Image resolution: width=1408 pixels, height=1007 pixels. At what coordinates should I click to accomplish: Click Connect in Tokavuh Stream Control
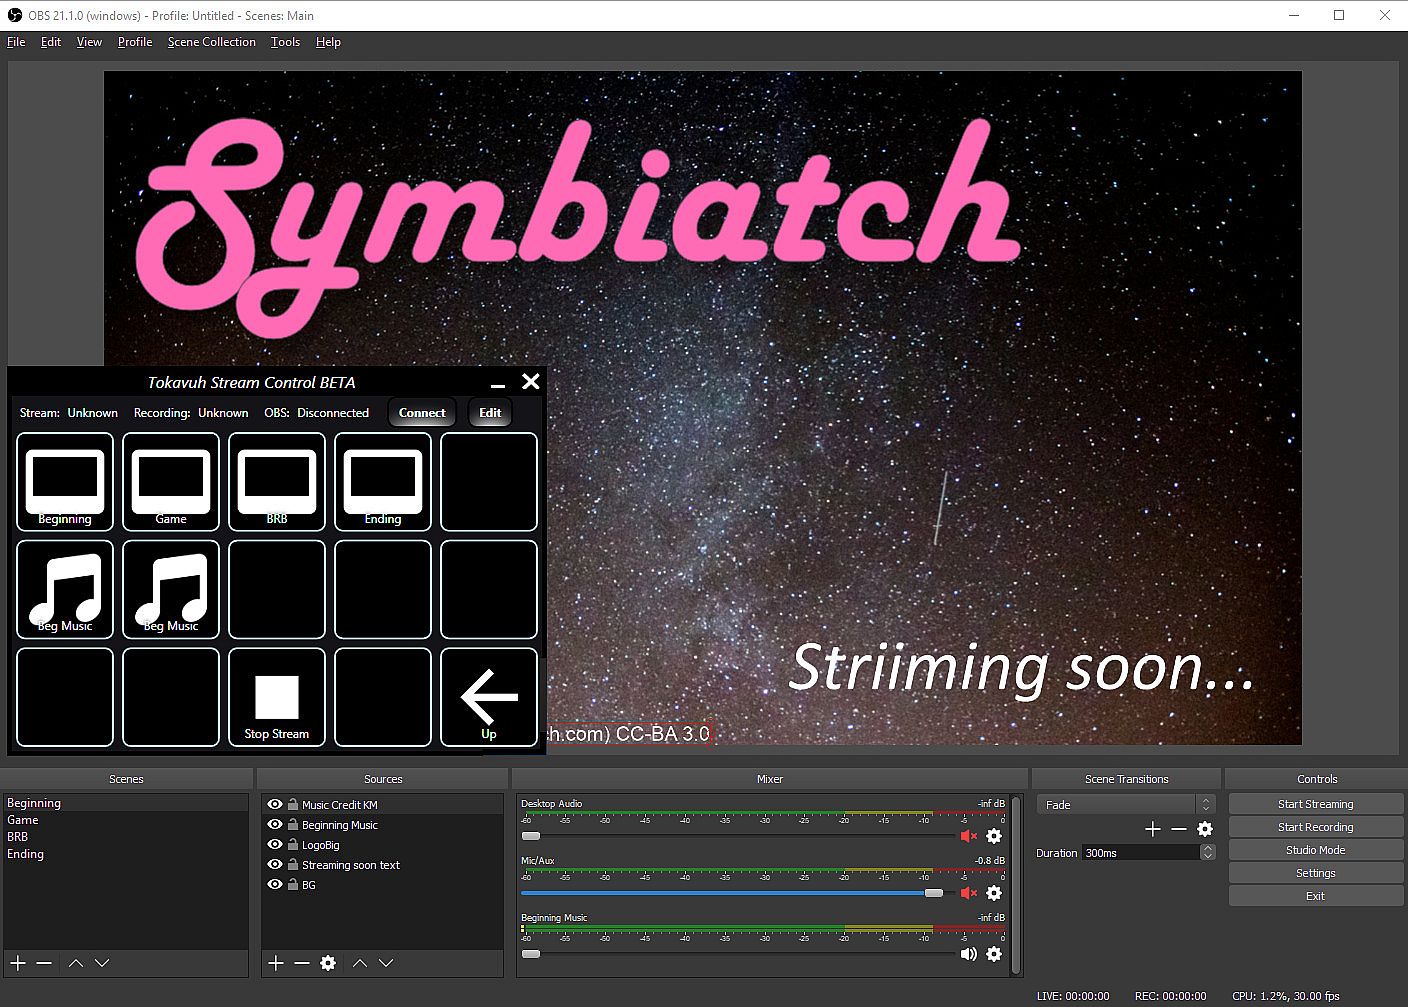(422, 413)
